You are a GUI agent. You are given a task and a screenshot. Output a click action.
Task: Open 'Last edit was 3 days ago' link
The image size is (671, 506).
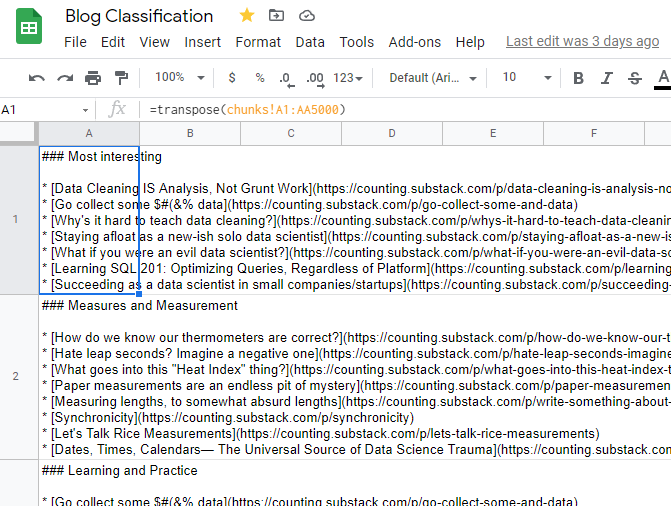click(582, 42)
